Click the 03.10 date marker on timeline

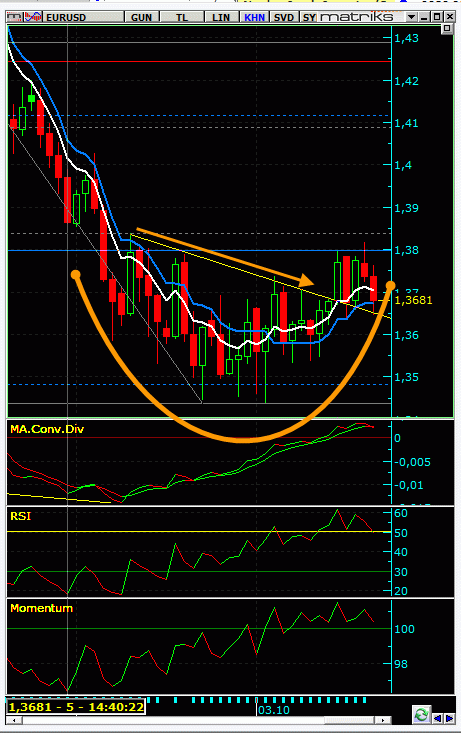[x=274, y=710]
